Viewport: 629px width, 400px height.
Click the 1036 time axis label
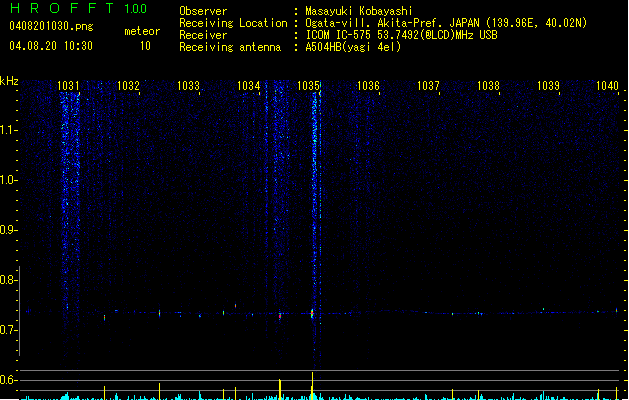pyautogui.click(x=368, y=85)
